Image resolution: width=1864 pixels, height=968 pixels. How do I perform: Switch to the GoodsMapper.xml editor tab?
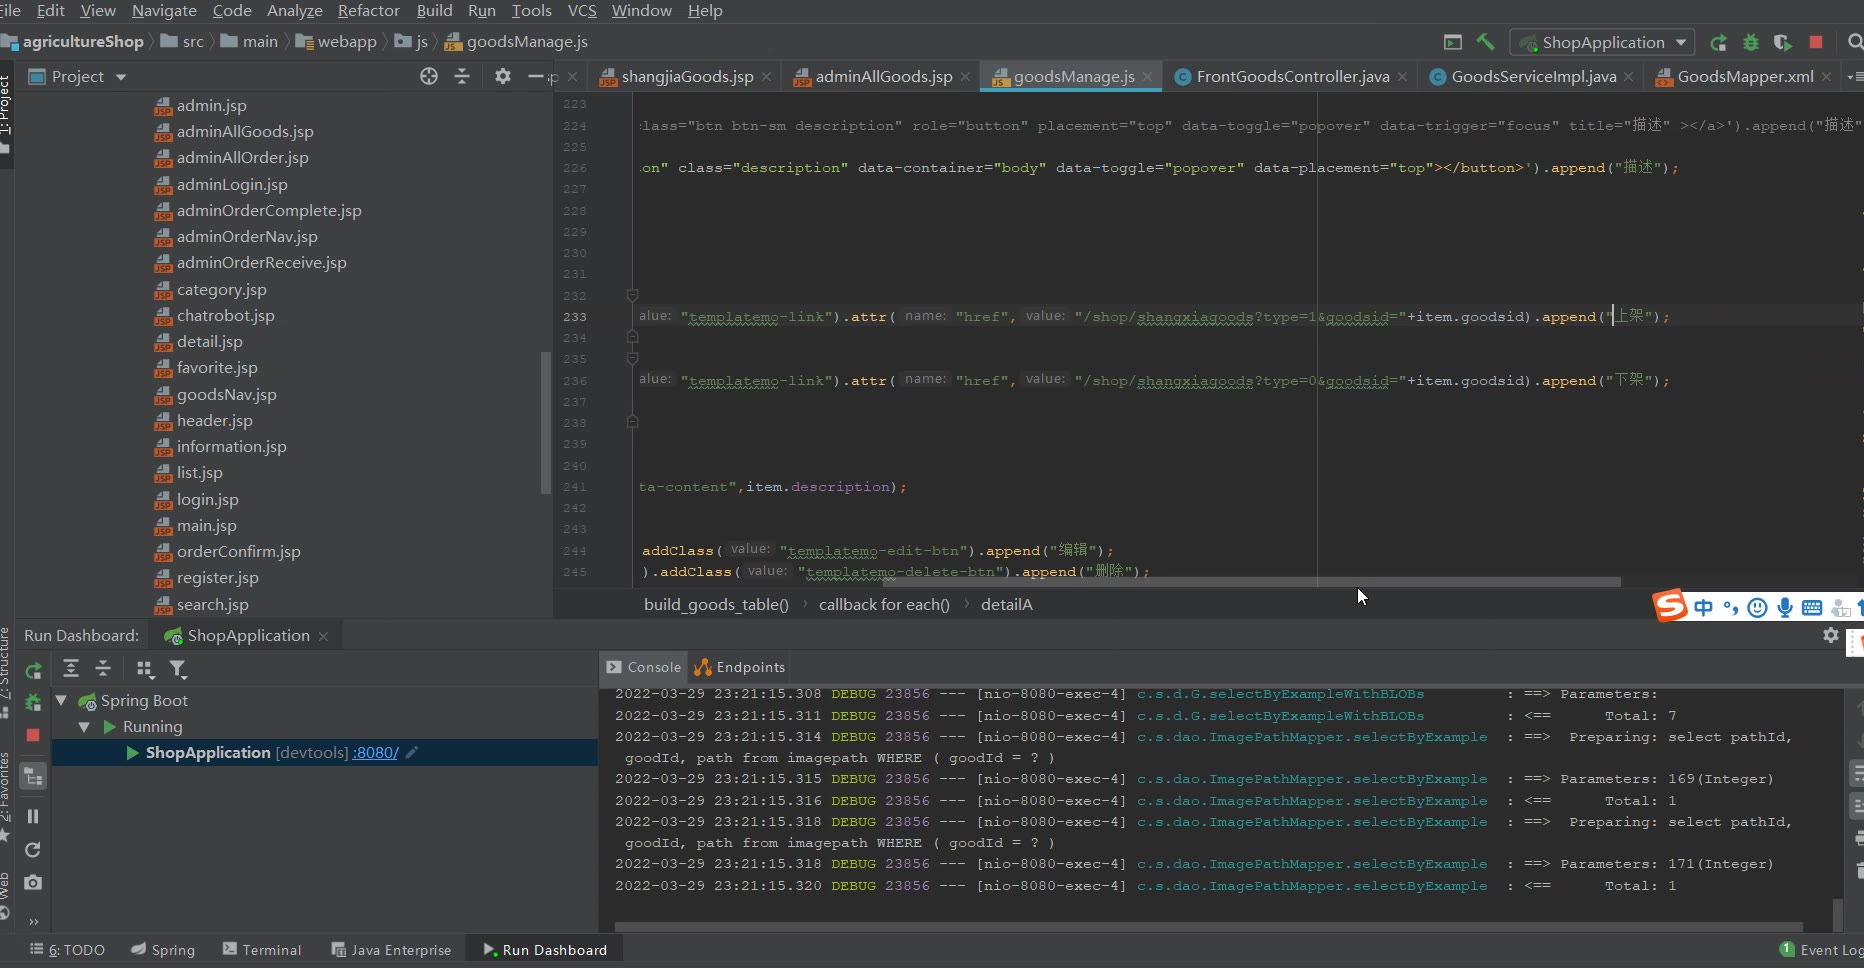pyautogui.click(x=1745, y=76)
